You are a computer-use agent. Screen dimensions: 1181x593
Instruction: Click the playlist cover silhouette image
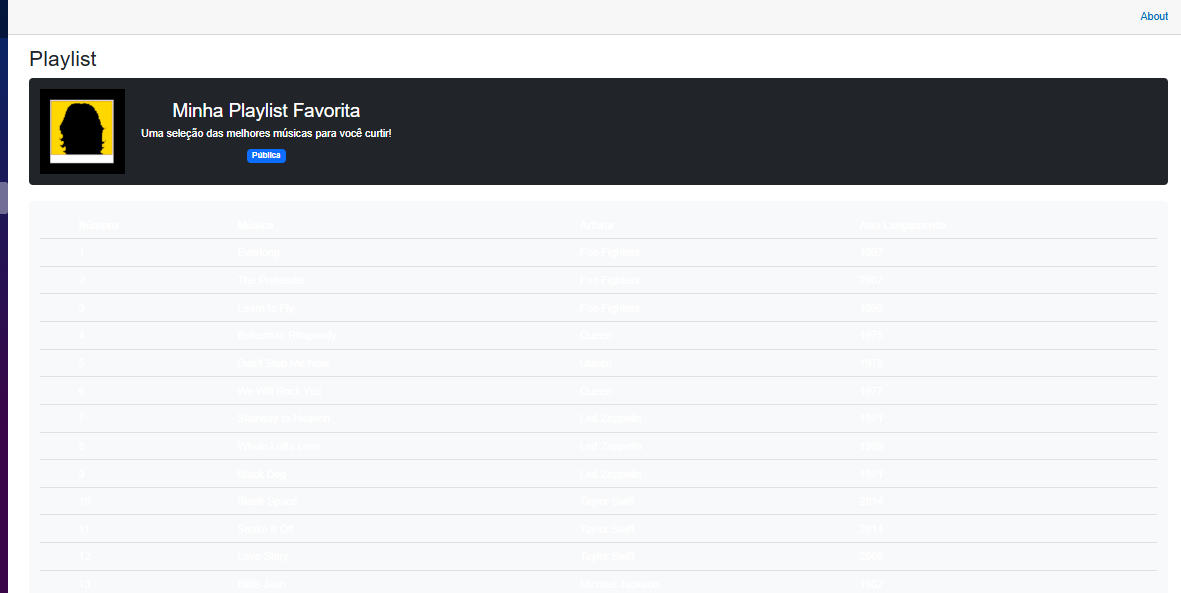coord(82,131)
